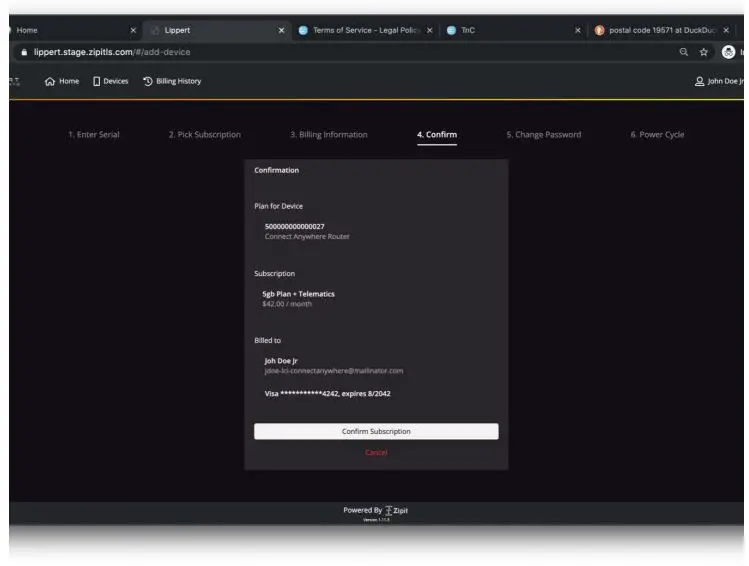Click the DuckDuckGo favicon on last tab
This screenshot has height=566, width=749.
coord(599,30)
